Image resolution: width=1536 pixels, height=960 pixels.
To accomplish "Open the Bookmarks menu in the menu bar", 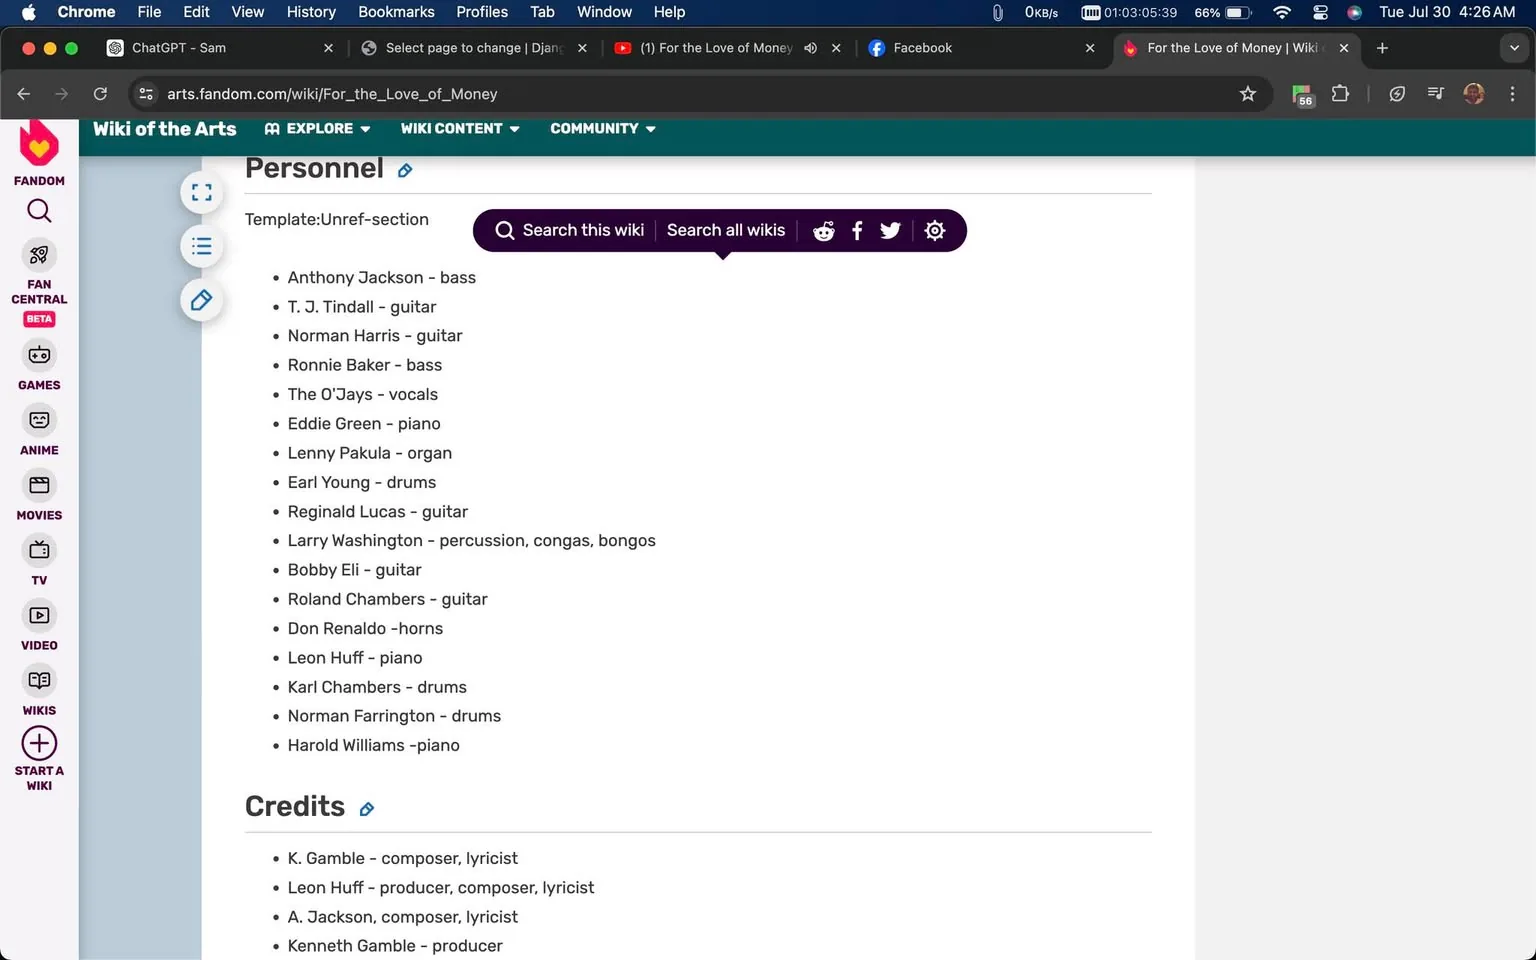I will (x=396, y=12).
